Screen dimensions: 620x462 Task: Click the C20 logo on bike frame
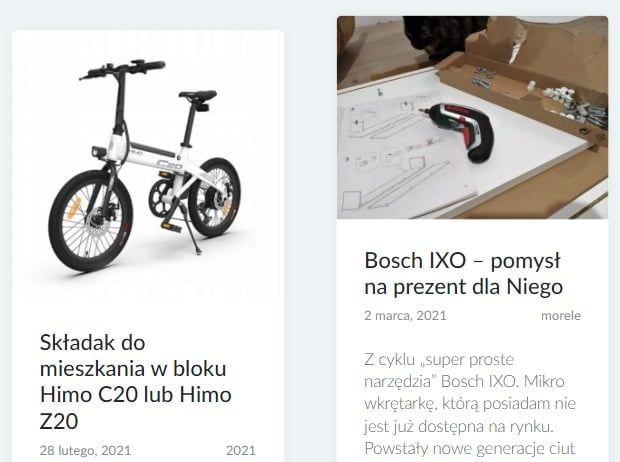(169, 164)
